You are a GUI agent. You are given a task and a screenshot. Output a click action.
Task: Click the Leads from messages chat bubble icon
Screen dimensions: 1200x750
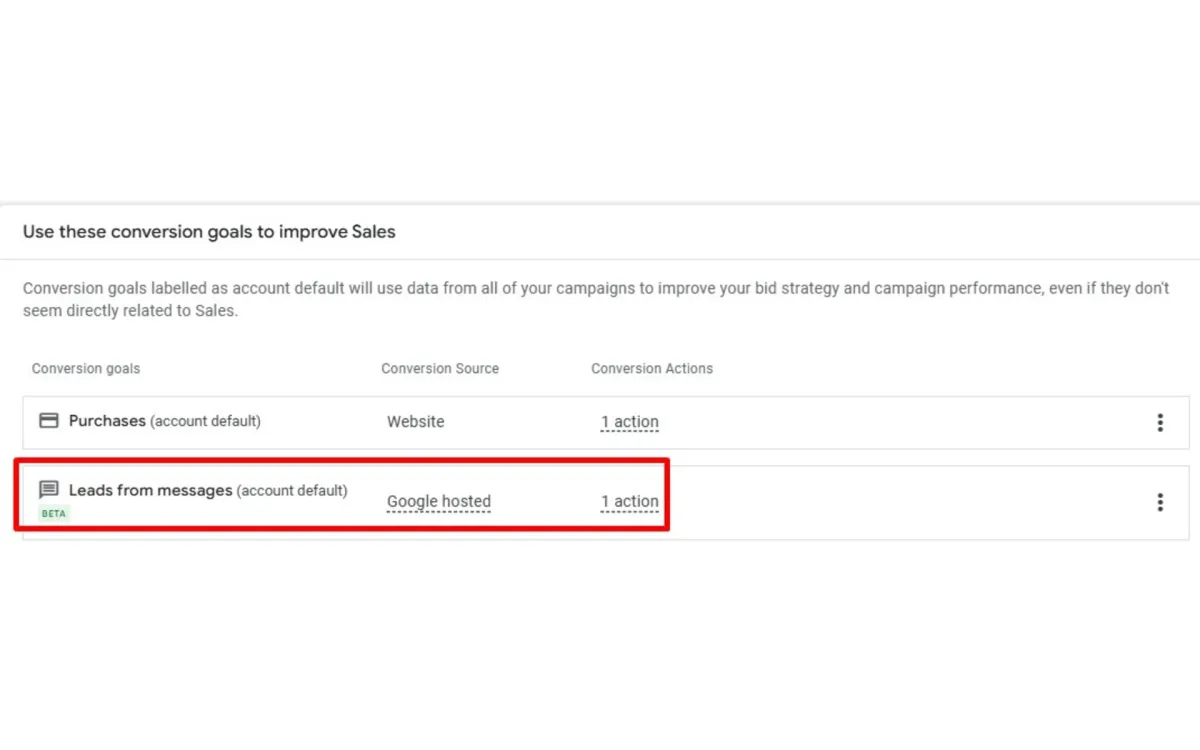click(x=48, y=490)
